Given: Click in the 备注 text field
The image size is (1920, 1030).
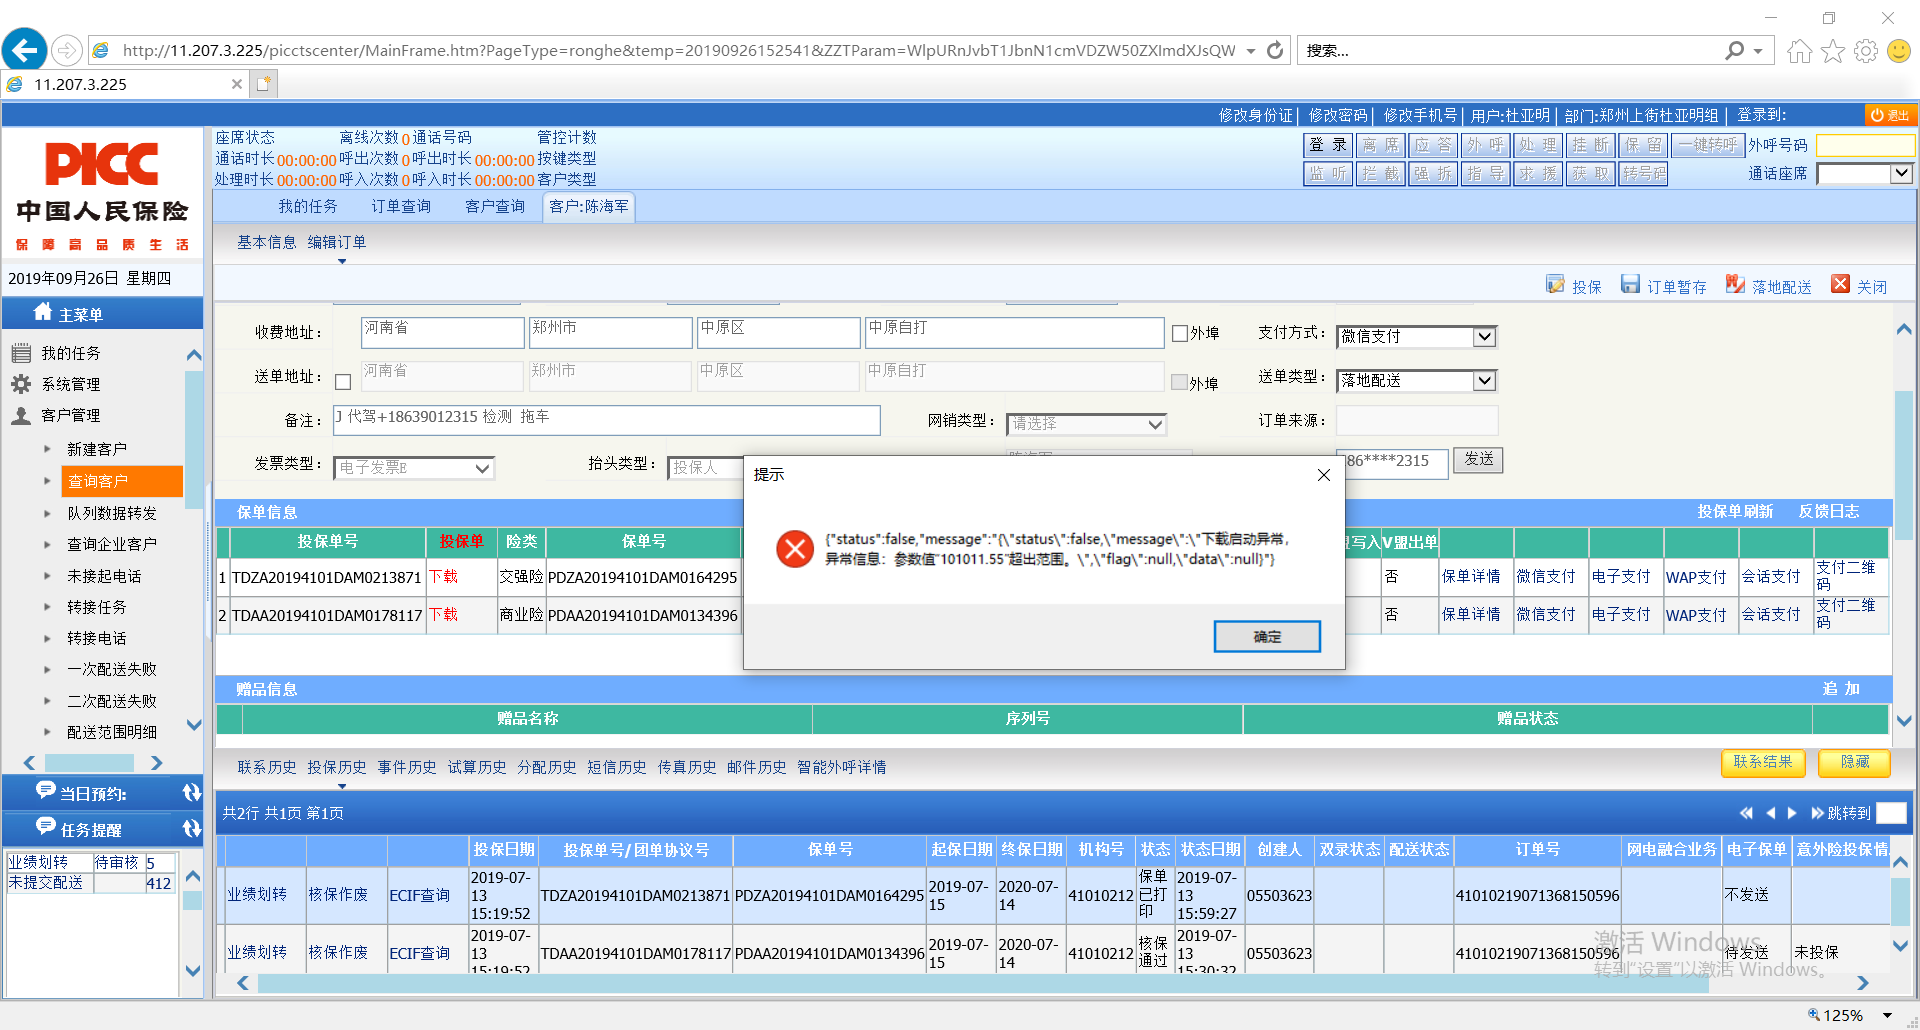Looking at the screenshot, I should (x=606, y=420).
